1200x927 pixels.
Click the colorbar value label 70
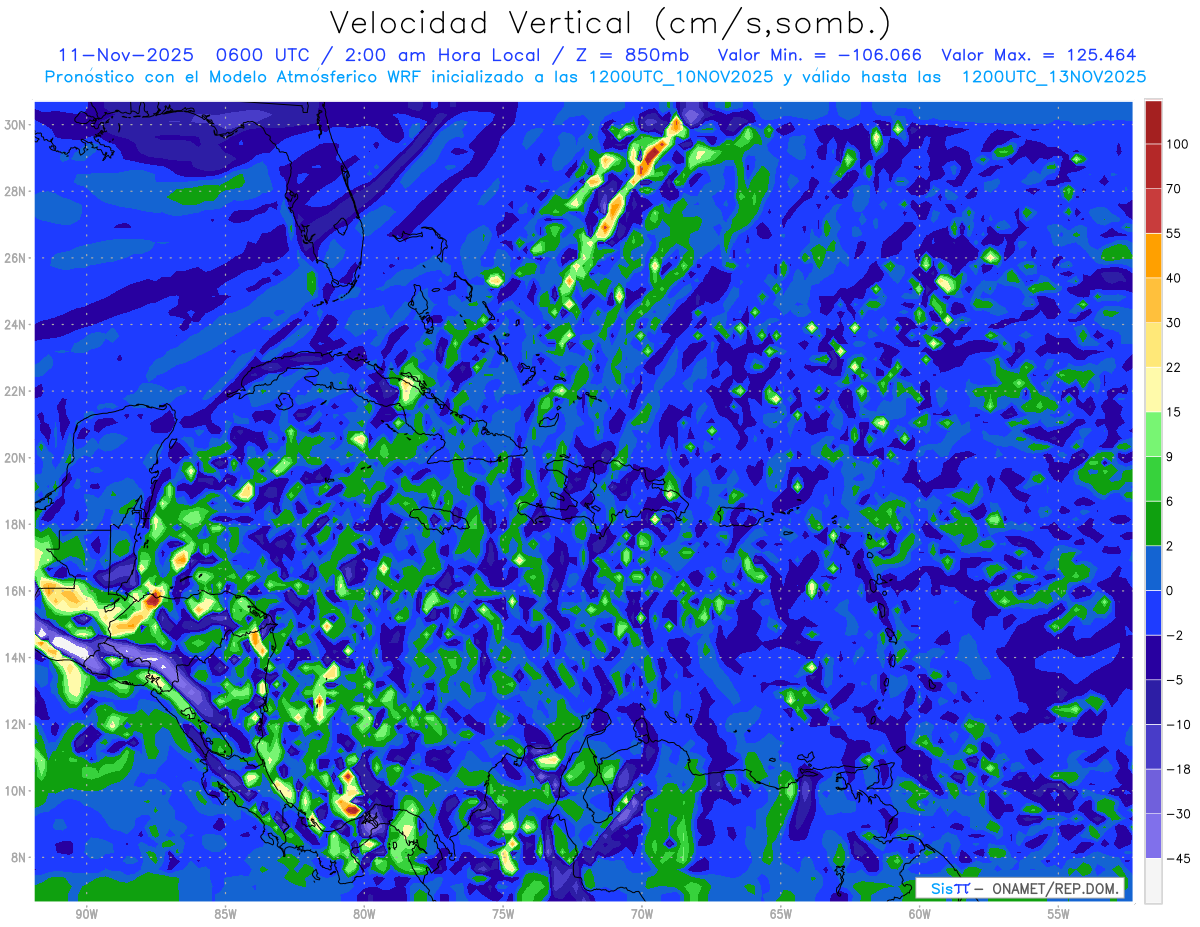(1174, 189)
